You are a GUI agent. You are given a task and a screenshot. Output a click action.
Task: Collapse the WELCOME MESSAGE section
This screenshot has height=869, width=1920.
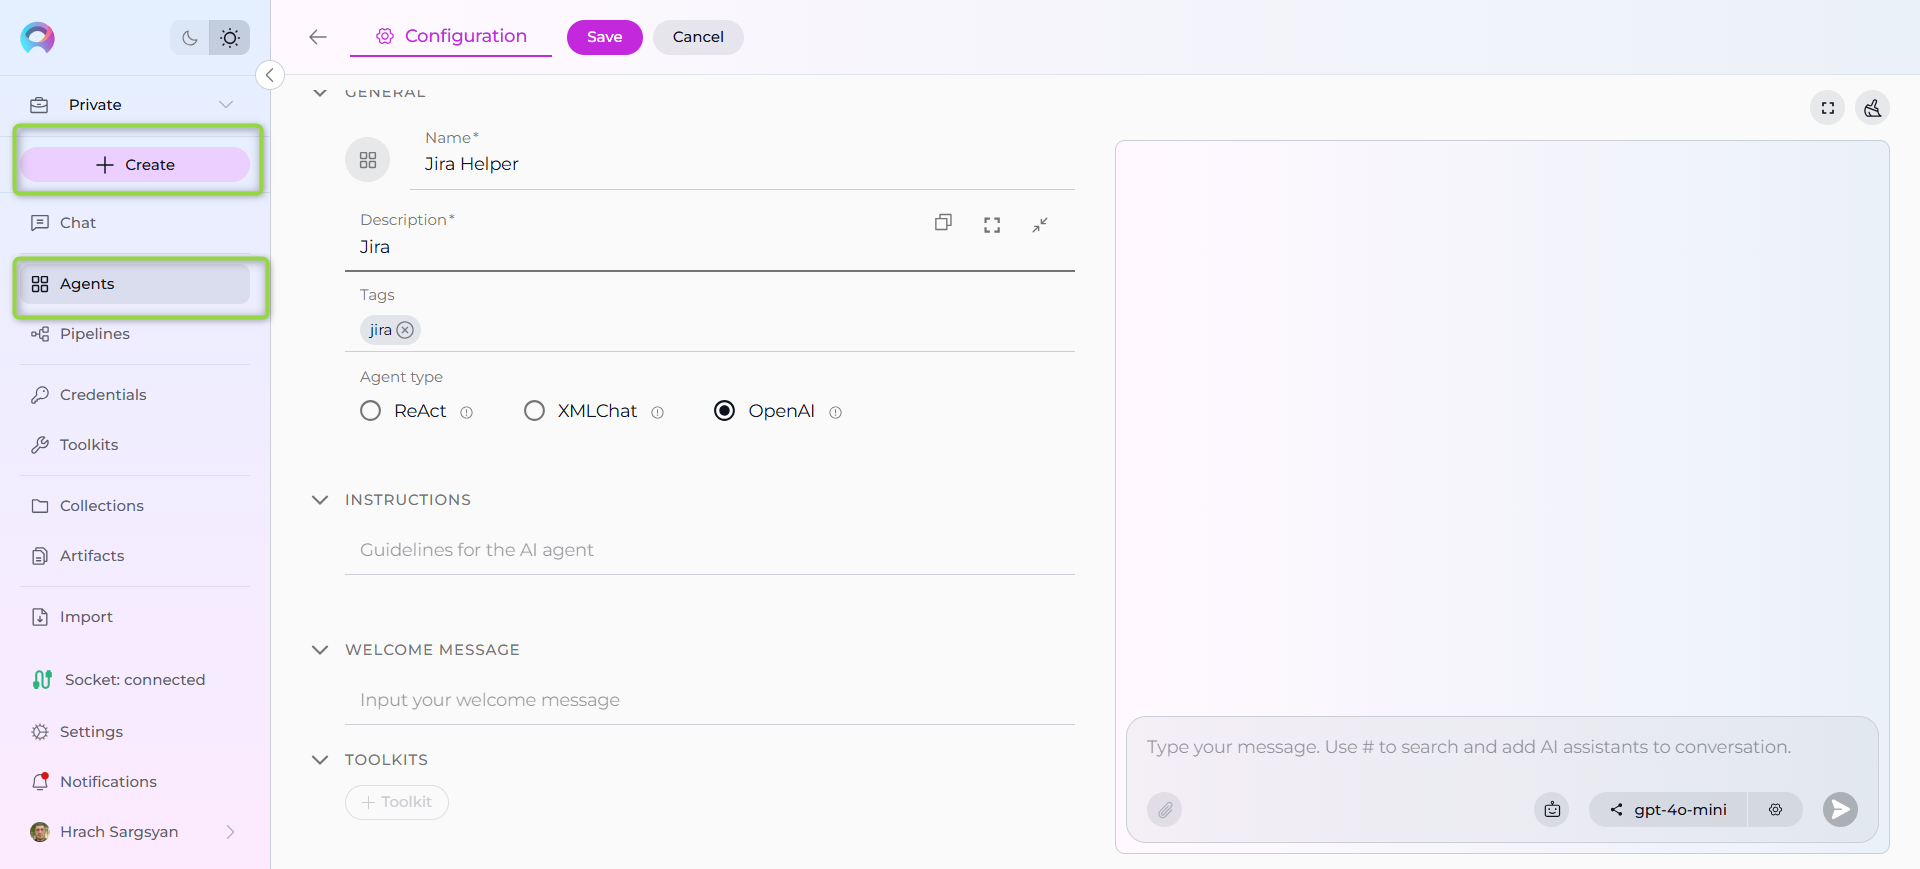(x=320, y=650)
